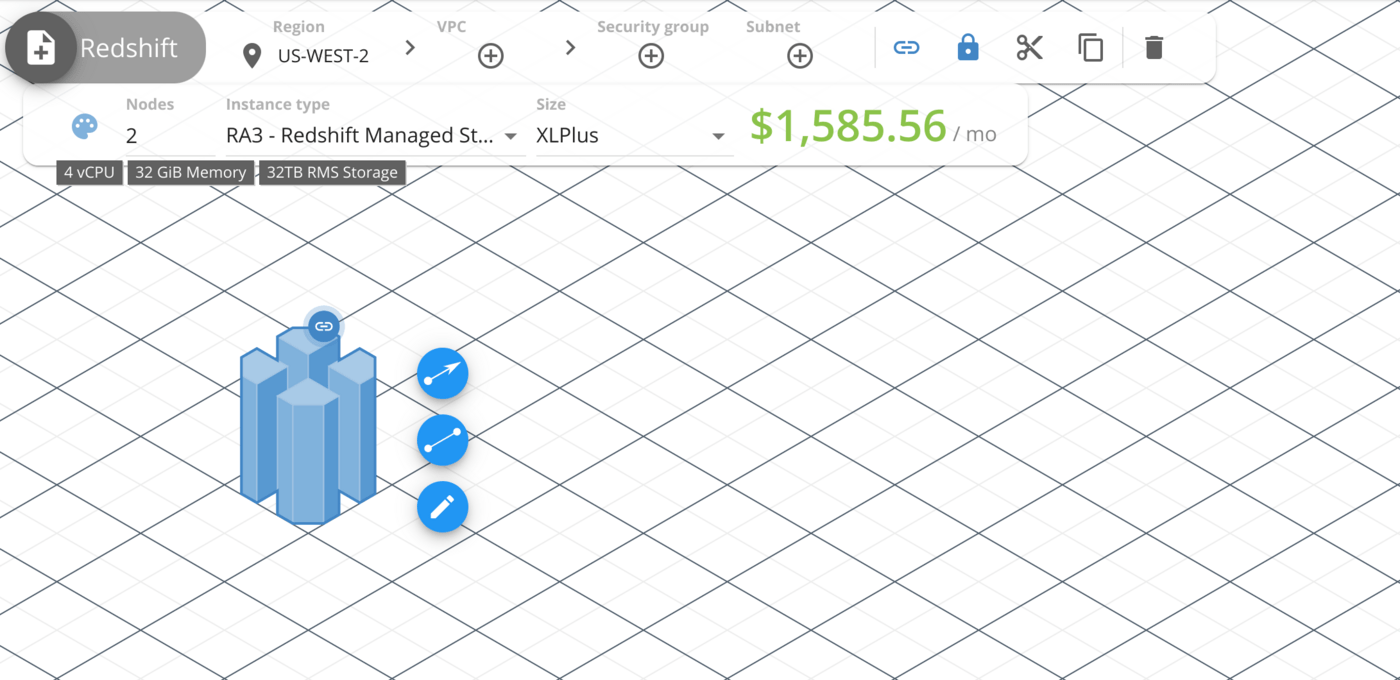Click the Redshift add-file icon button

click(x=41, y=48)
